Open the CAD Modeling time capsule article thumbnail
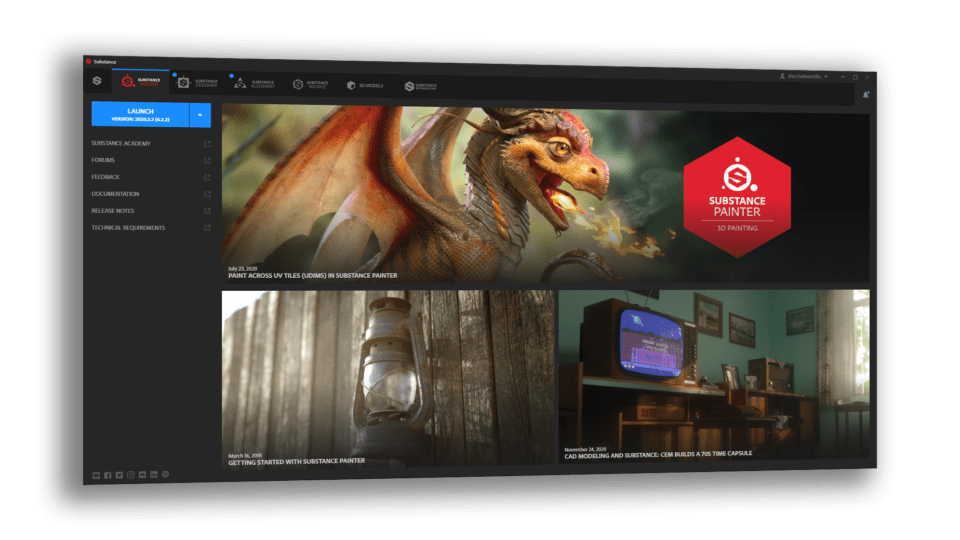Image resolution: width=960 pixels, height=540 pixels. pos(714,375)
